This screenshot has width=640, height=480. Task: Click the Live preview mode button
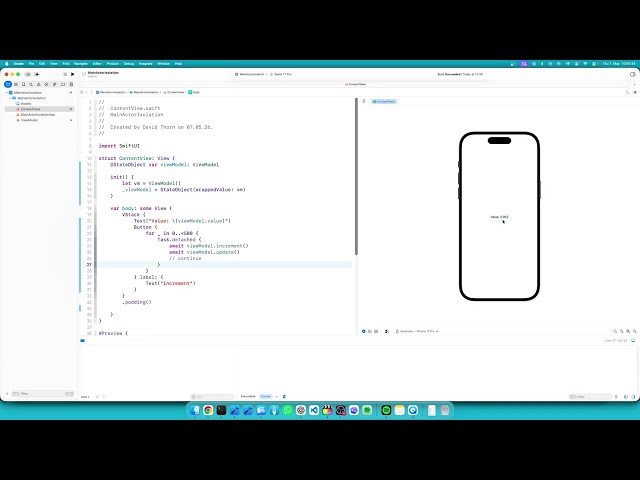click(x=364, y=331)
